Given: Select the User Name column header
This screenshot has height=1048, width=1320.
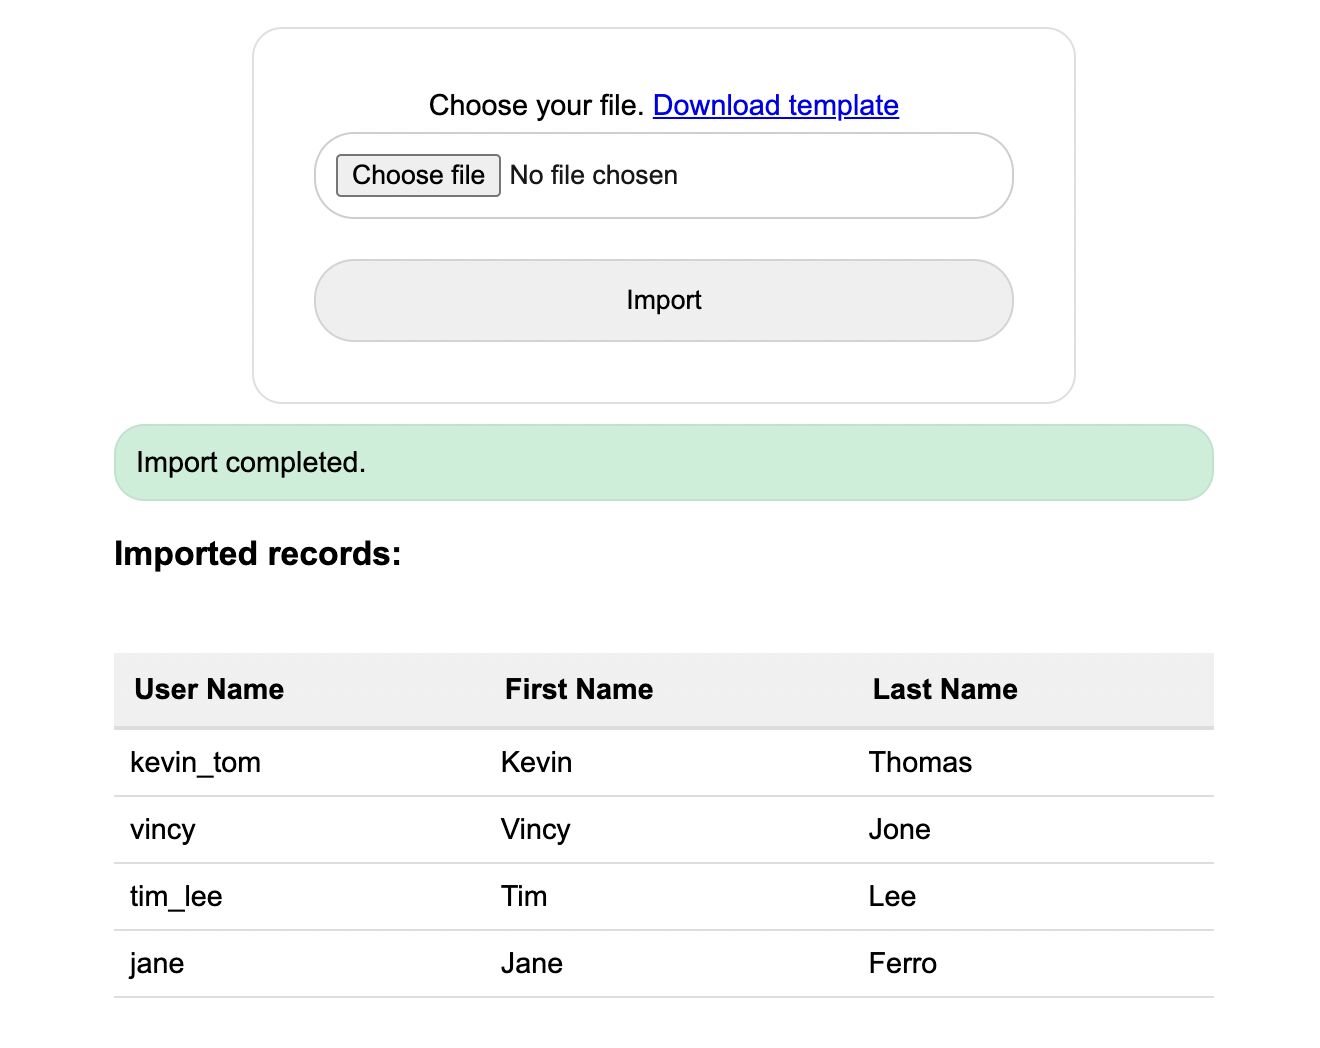Looking at the screenshot, I should 208,689.
